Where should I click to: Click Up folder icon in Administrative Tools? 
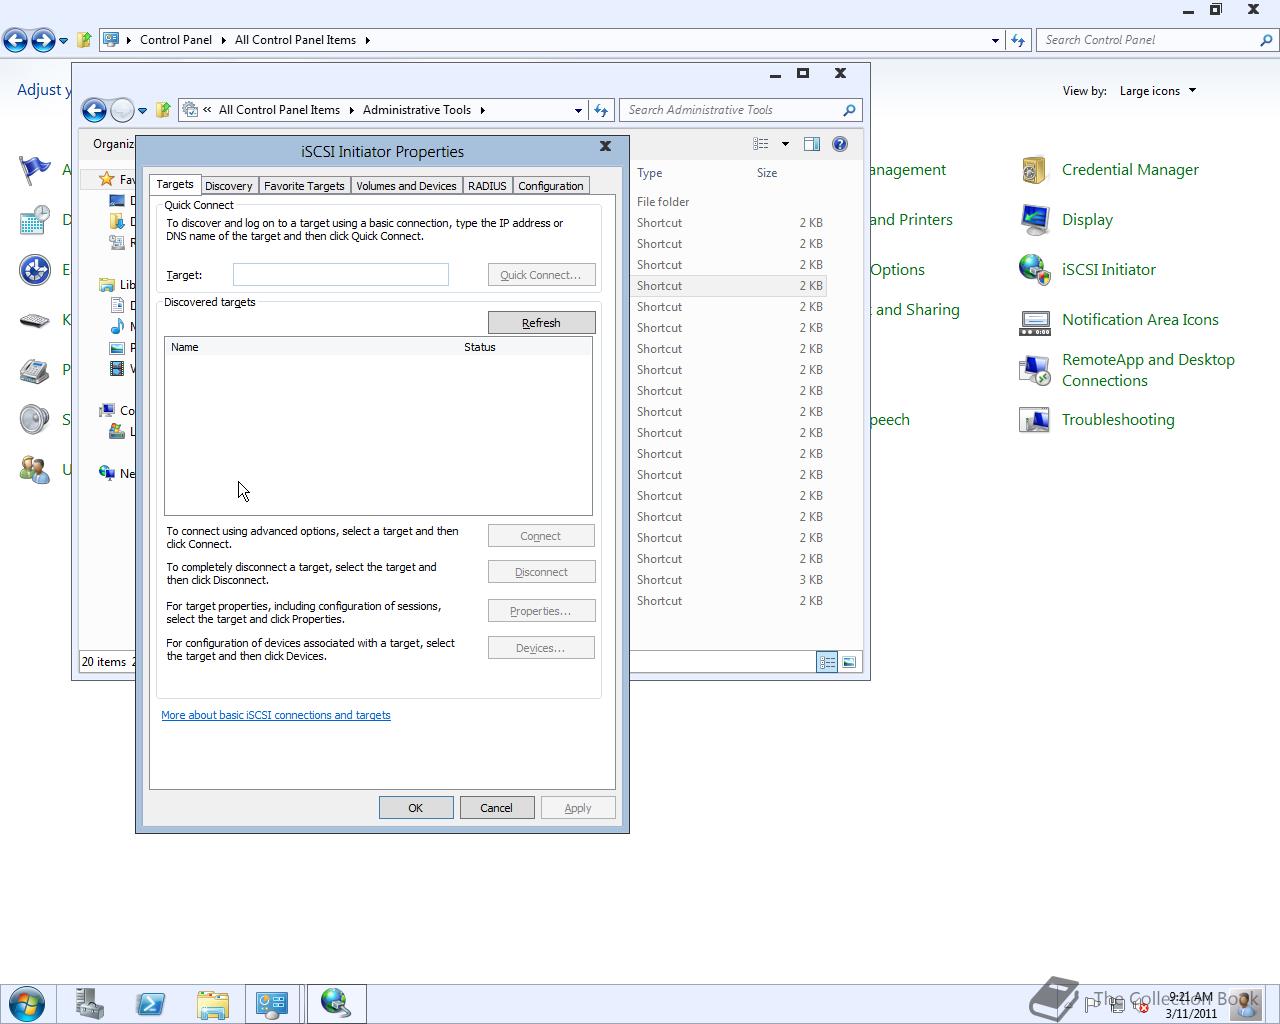pyautogui.click(x=163, y=110)
